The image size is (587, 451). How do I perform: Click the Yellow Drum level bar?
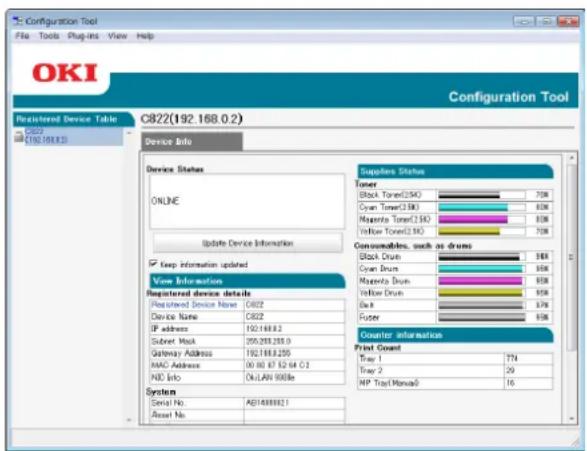point(481,293)
